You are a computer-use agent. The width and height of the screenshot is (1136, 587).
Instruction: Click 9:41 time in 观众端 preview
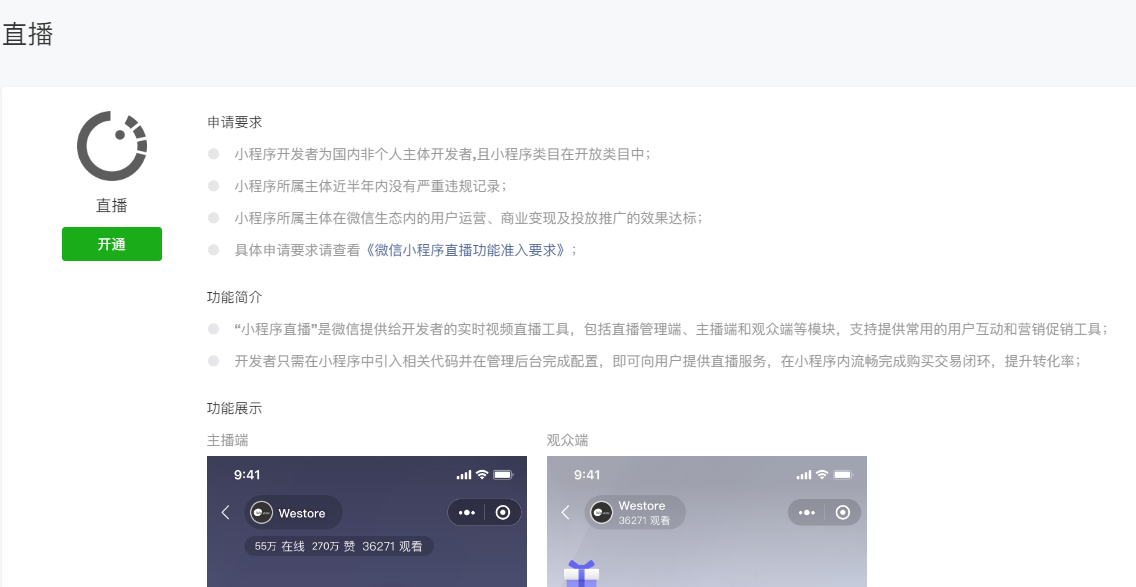[x=587, y=475]
